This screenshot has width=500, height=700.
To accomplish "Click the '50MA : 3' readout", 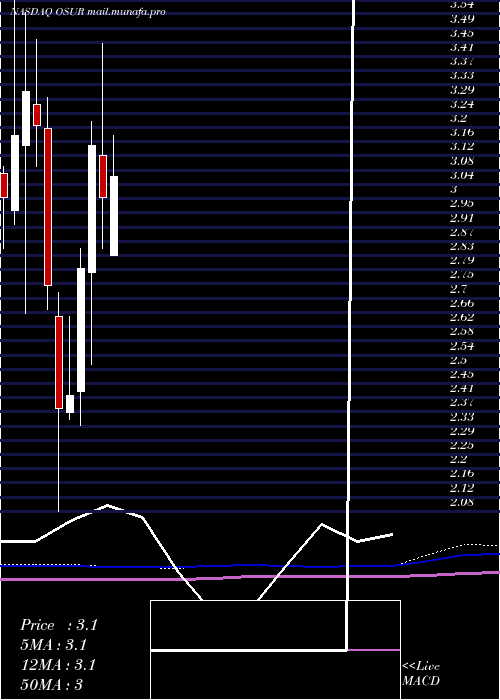I will tap(52, 685).
